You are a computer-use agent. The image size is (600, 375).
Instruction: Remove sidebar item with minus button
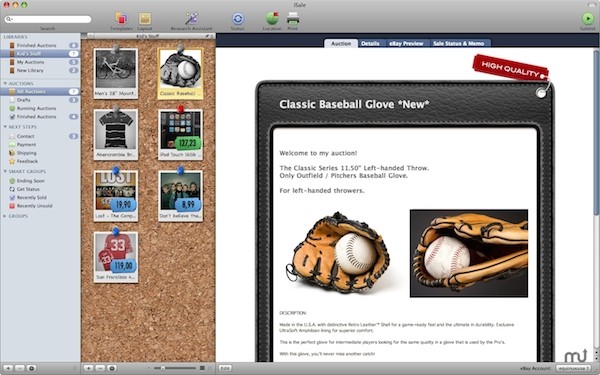point(20,368)
